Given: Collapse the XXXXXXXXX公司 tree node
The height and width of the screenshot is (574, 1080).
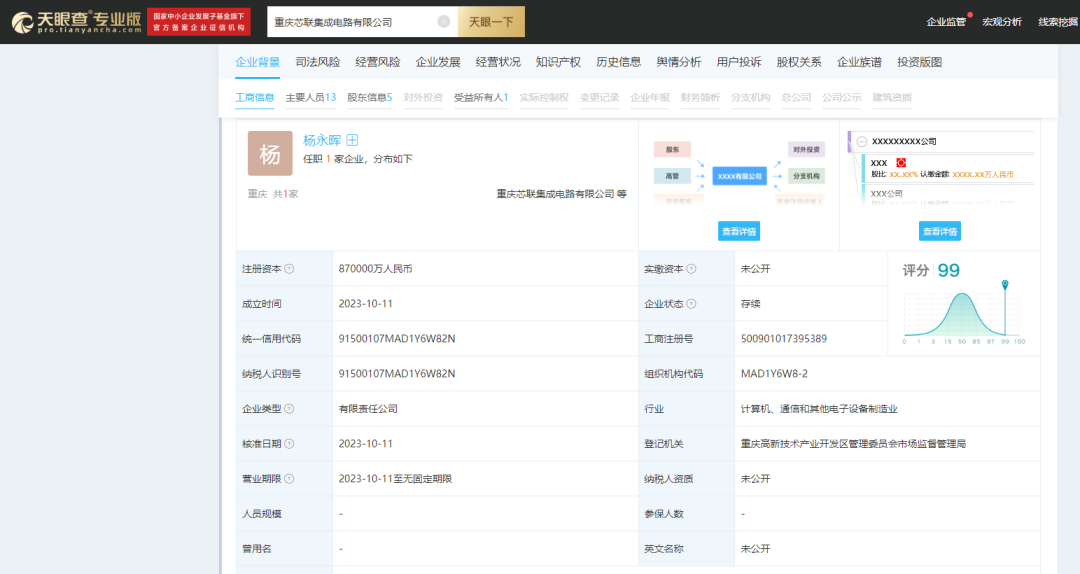Looking at the screenshot, I should [x=862, y=142].
